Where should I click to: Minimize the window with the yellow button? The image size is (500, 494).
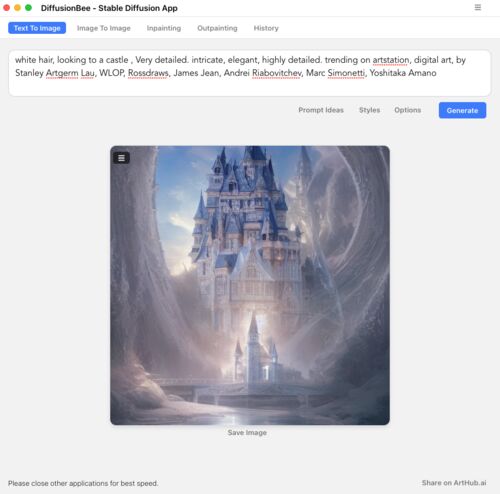point(17,7)
